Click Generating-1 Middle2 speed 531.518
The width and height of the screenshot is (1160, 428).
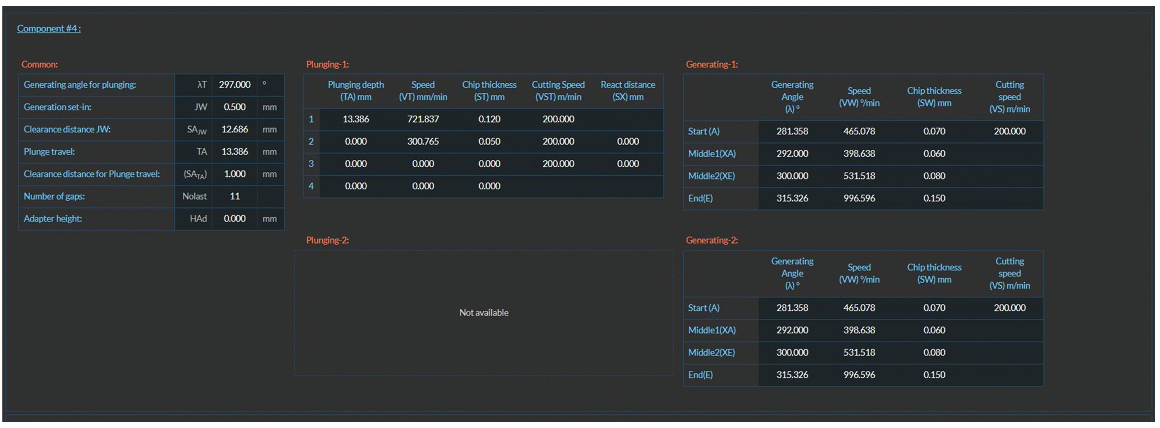[x=859, y=176]
